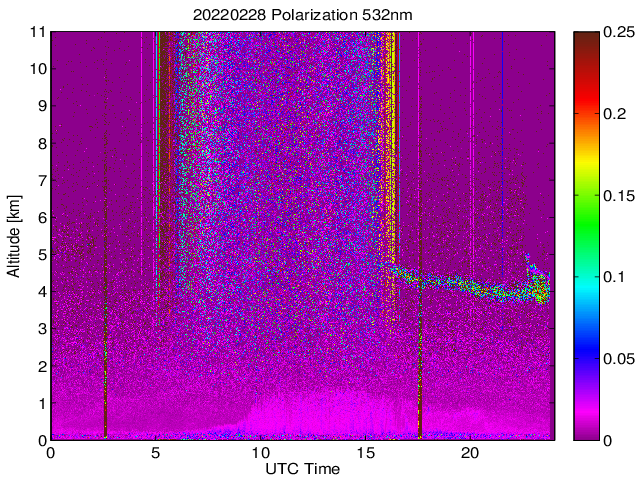Click the colorbar tick label 0.25

click(619, 32)
